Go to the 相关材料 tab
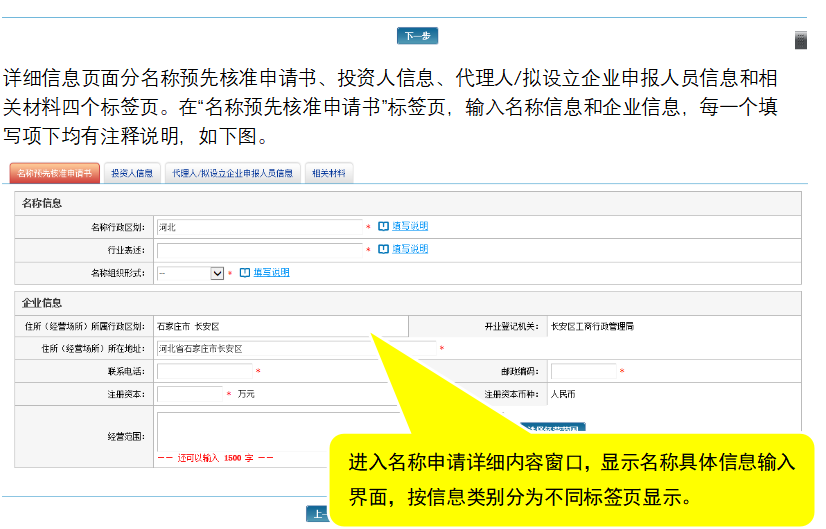Screen dimensions: 826x529 click(x=328, y=173)
